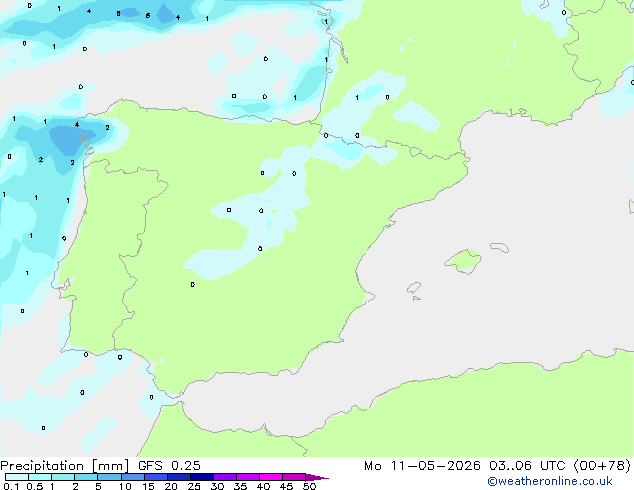
Task: Click the 30–35 mm purple legend swatch
Action: tap(224, 477)
